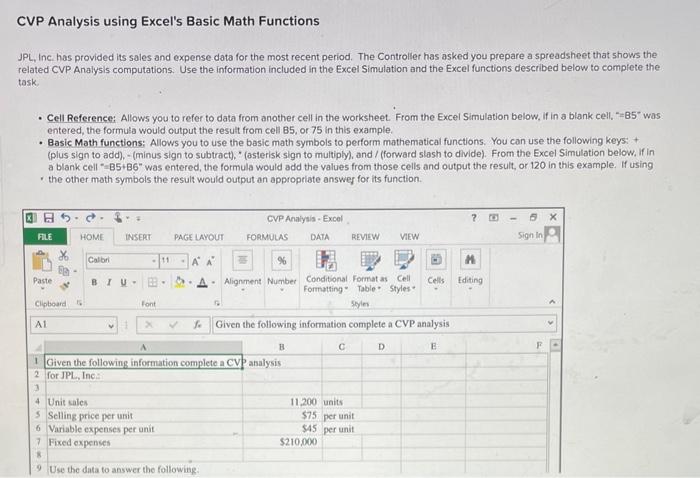This screenshot has width=700, height=478.
Task: Toggle Italic formatting
Action: 108,282
